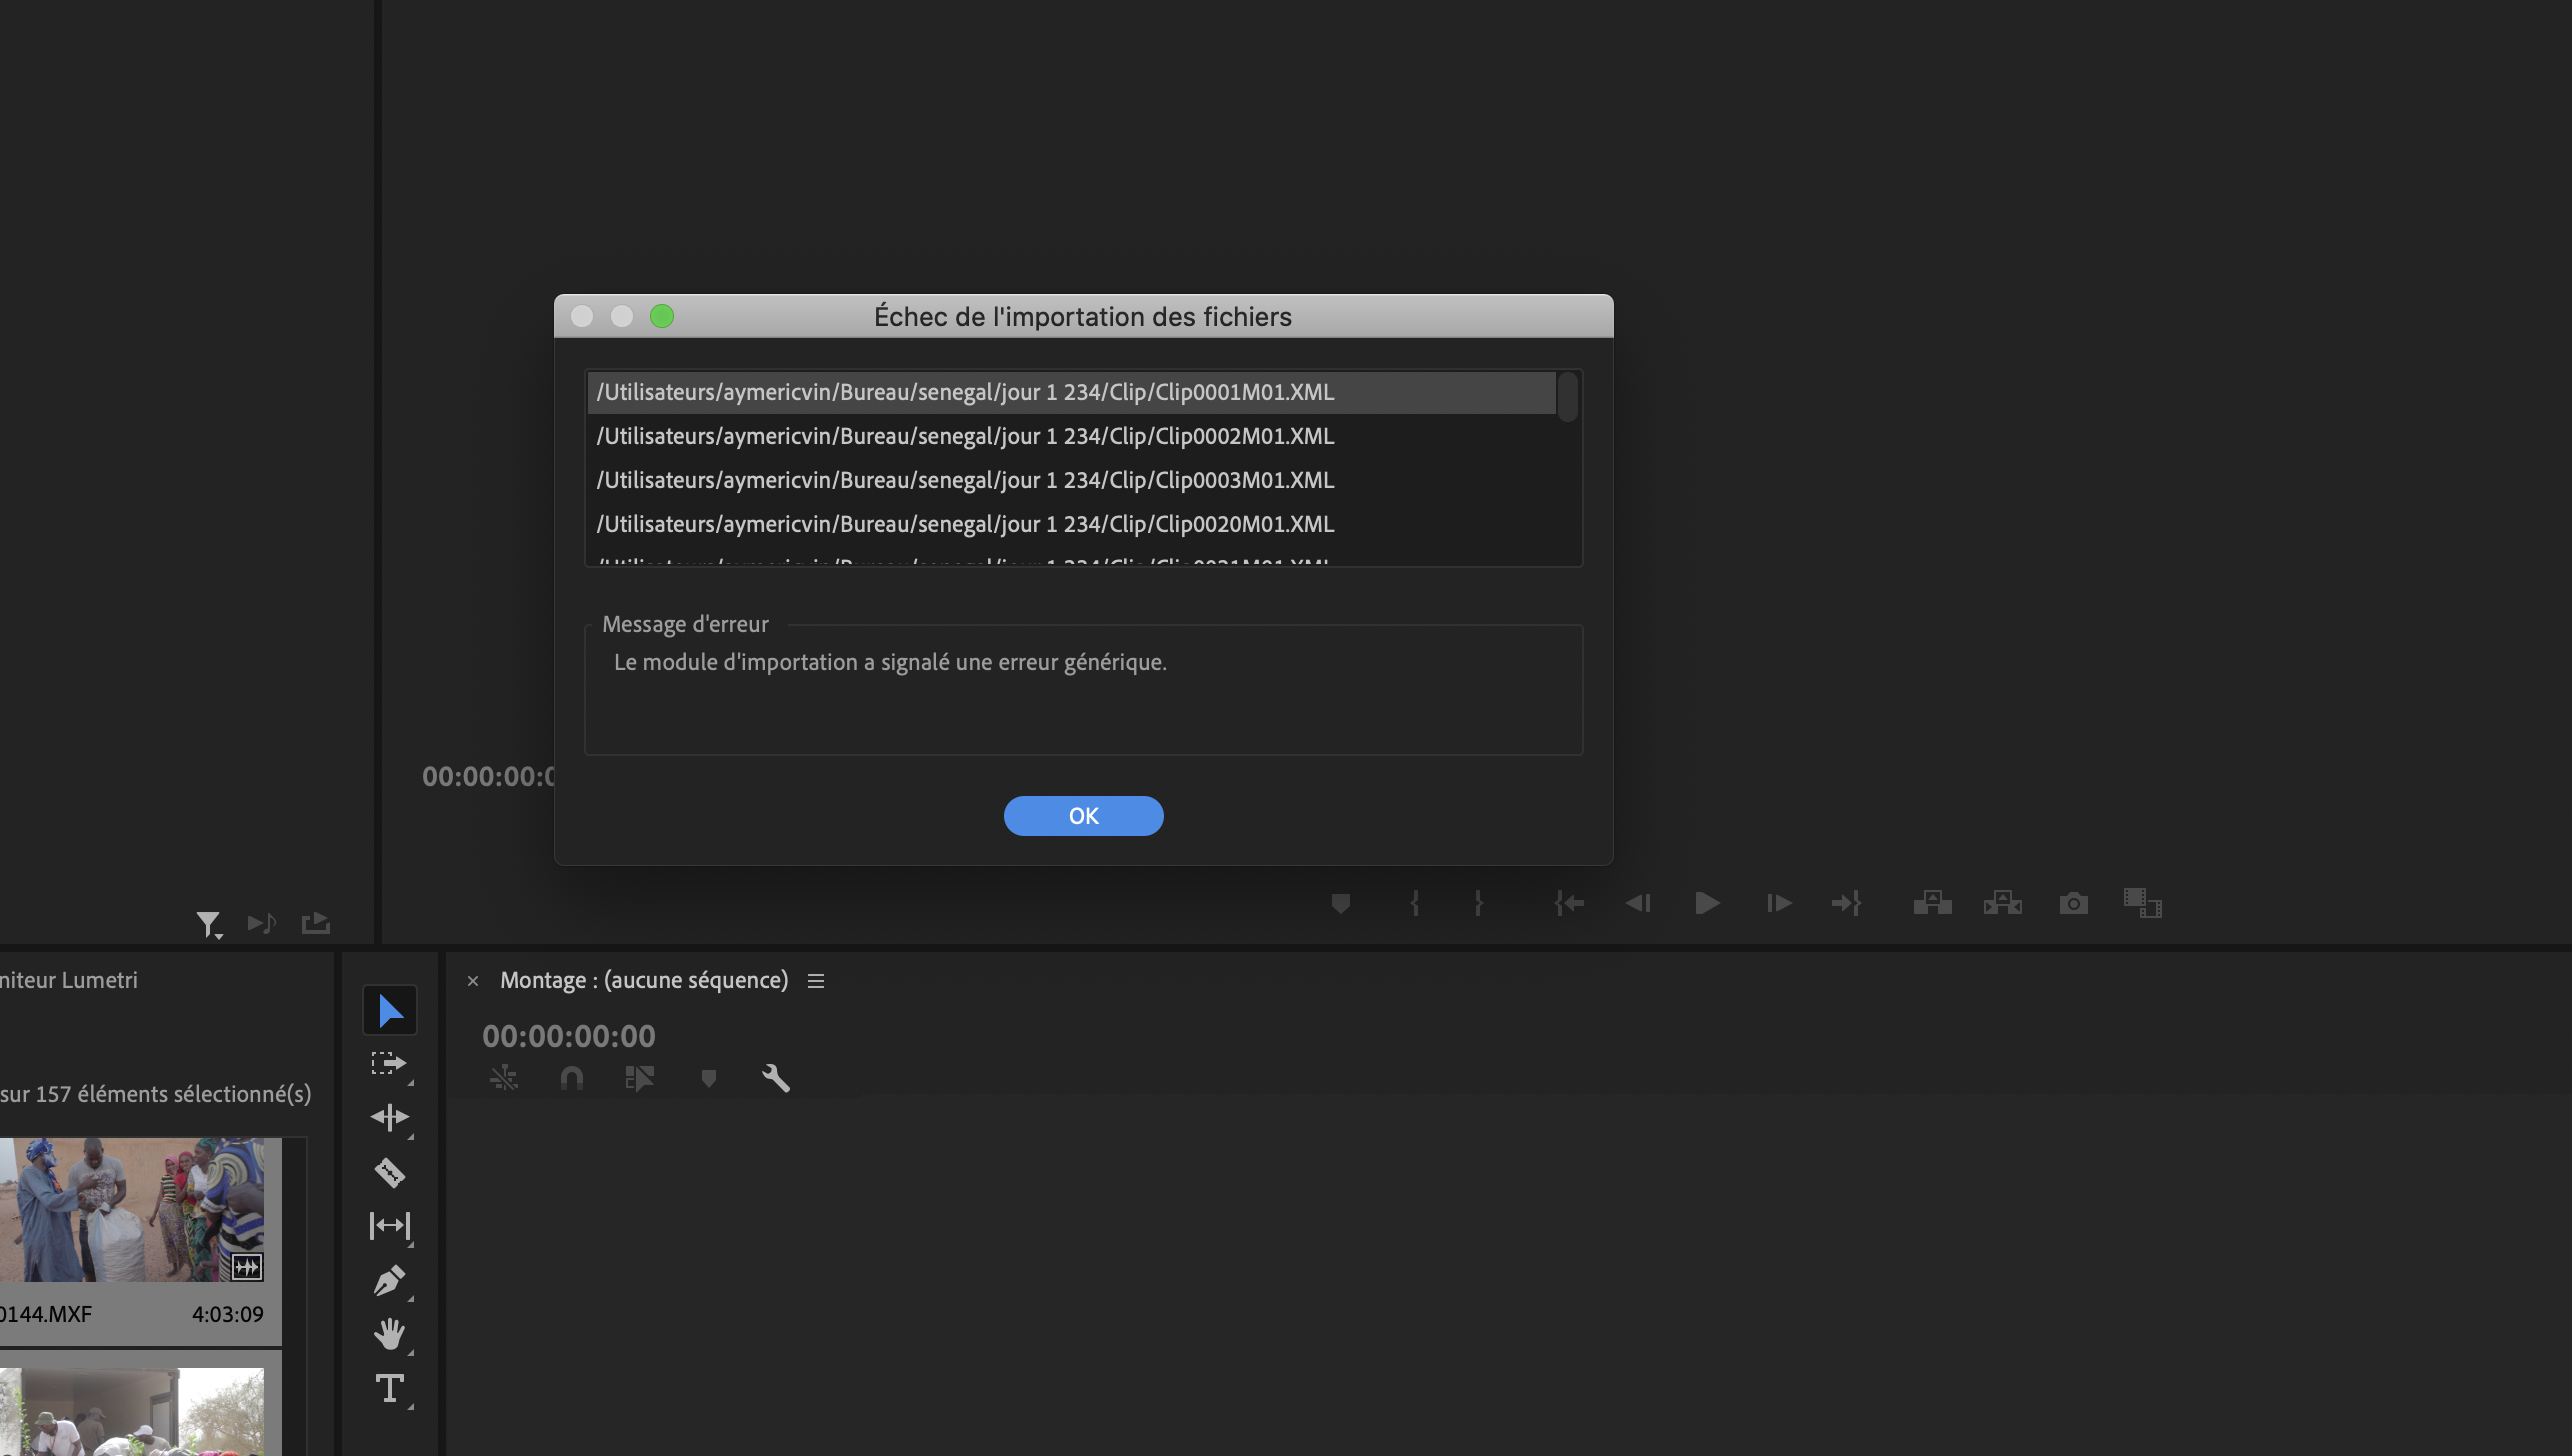Switch to the Lumetri monitor tab

point(68,980)
